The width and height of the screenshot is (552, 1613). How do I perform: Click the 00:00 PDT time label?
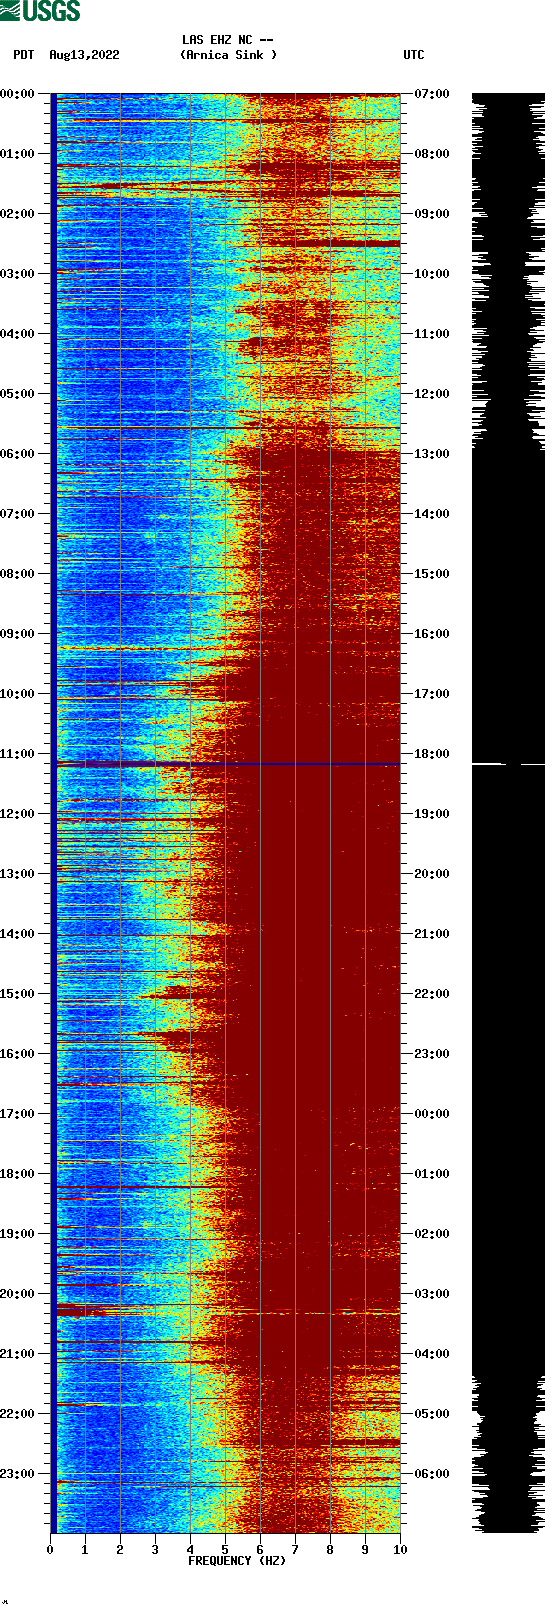(18, 94)
